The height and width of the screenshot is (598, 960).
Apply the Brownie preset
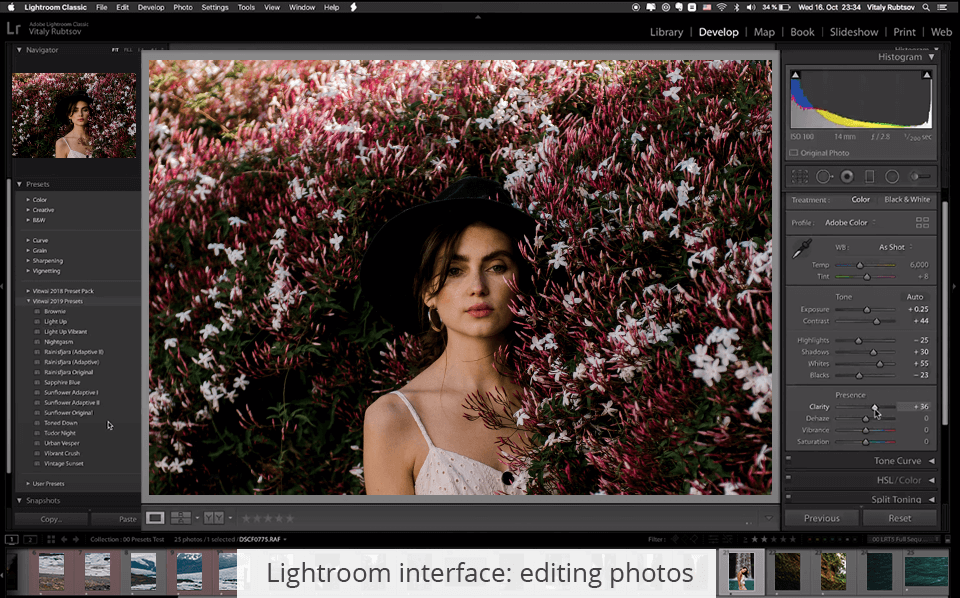pyautogui.click(x=55, y=311)
